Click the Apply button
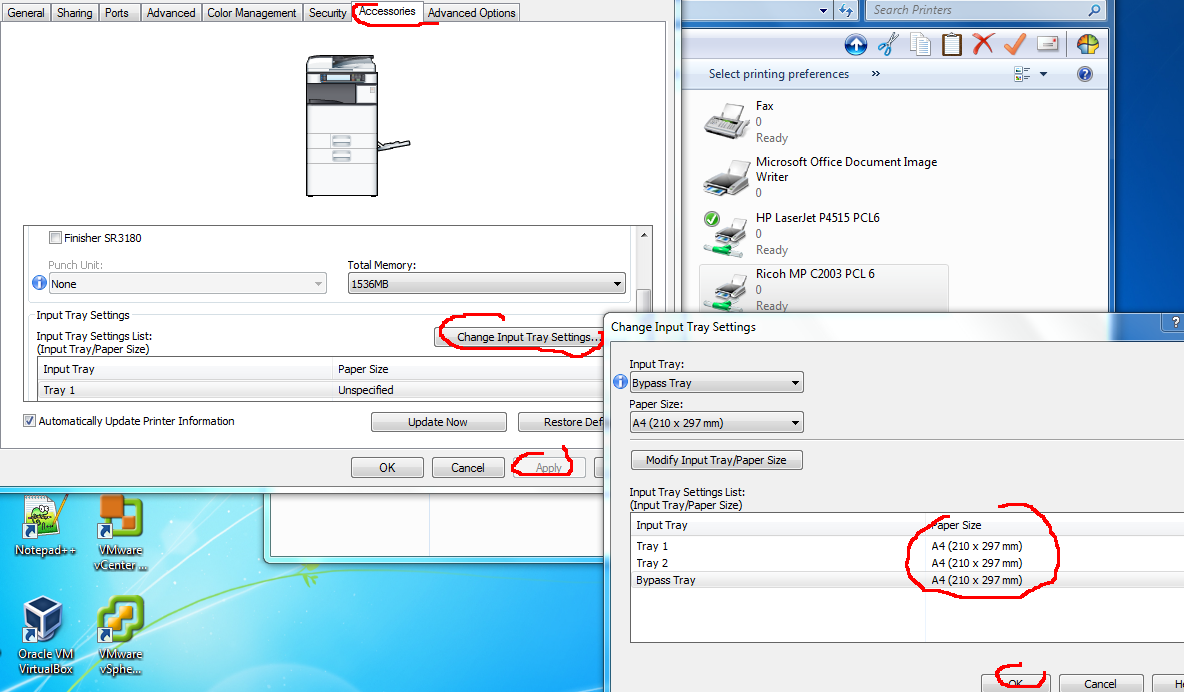Viewport: 1184px width, 692px height. click(548, 468)
